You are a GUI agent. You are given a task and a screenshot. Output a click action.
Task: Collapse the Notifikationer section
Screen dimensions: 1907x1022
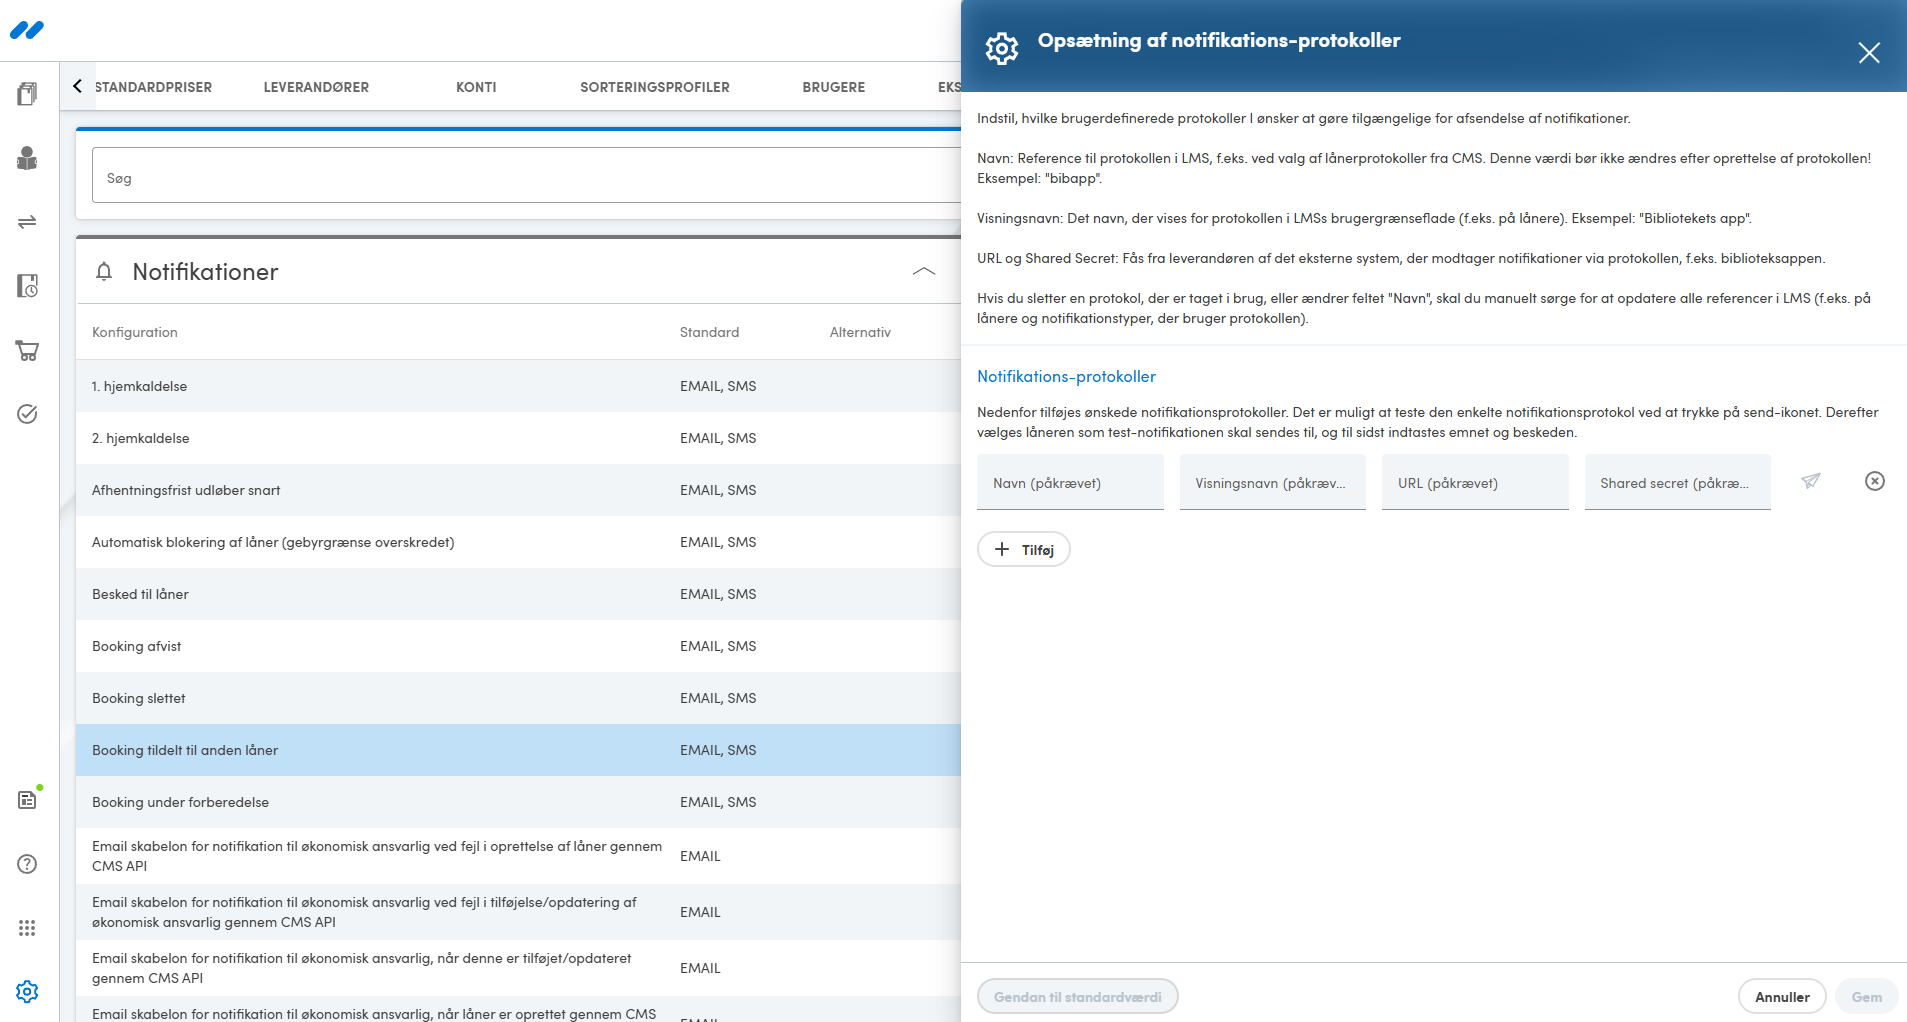pos(924,271)
